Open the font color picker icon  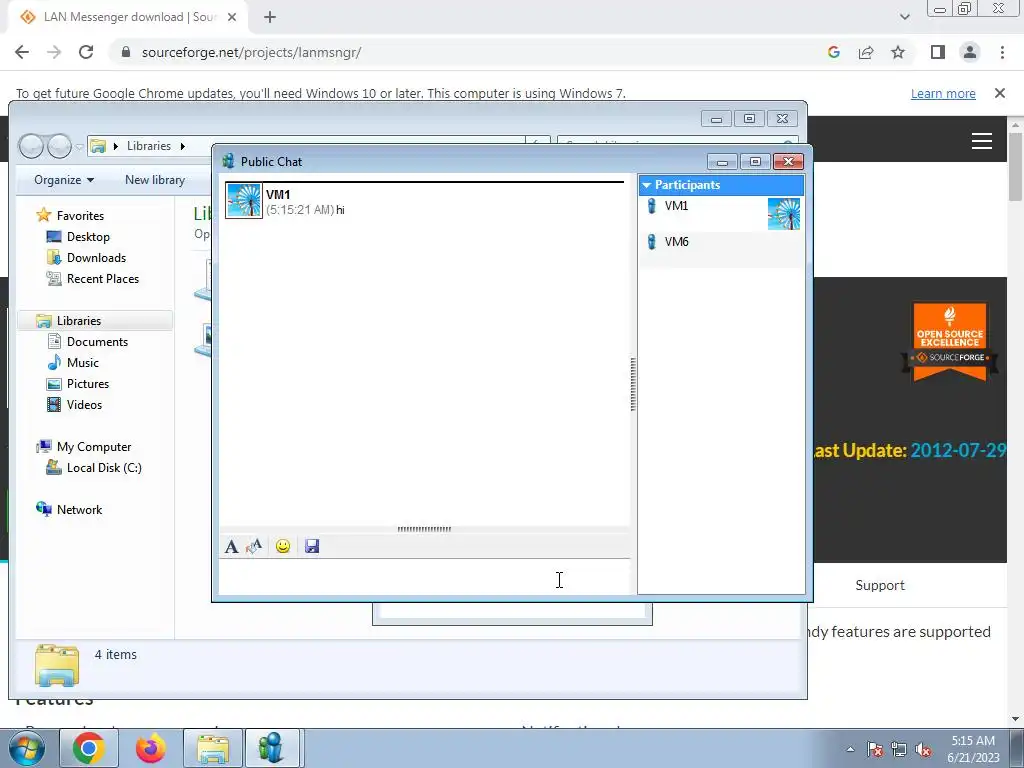click(x=254, y=547)
